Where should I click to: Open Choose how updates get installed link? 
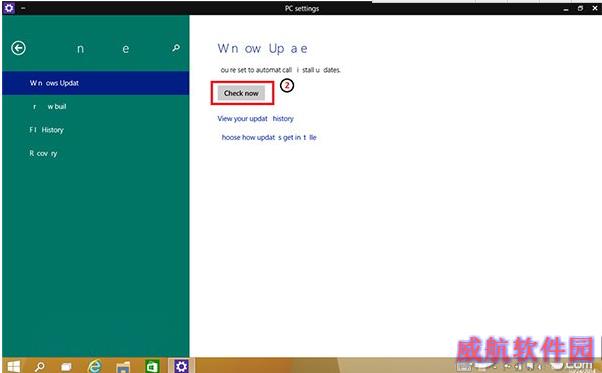click(x=269, y=137)
